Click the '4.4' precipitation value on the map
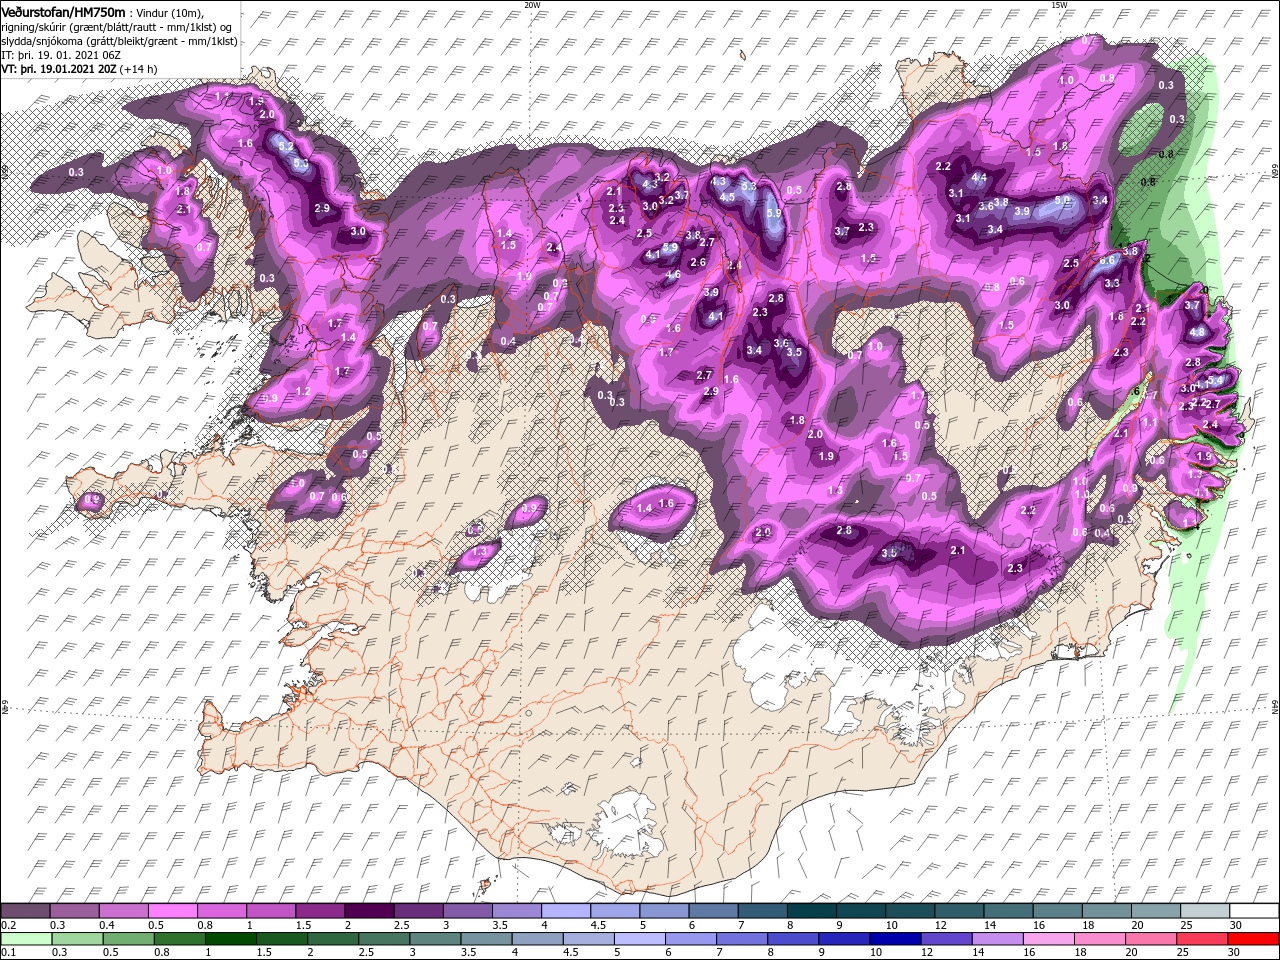The width and height of the screenshot is (1280, 960). click(x=980, y=178)
